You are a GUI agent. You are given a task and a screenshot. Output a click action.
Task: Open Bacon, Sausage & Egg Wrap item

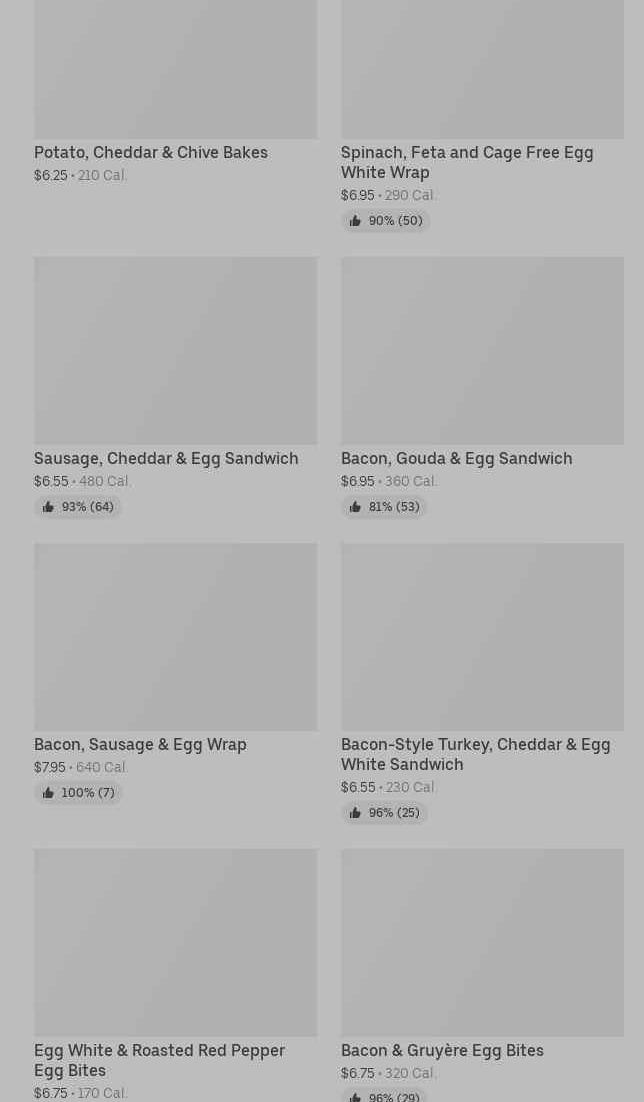(x=140, y=745)
